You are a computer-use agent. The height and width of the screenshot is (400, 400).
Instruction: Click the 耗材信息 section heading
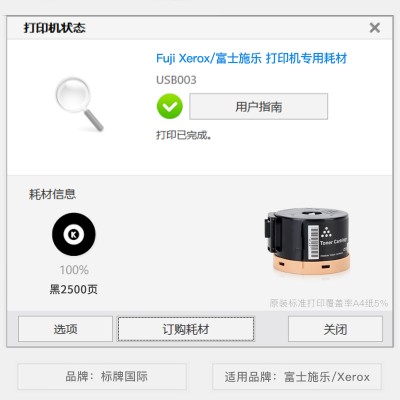[x=52, y=194]
